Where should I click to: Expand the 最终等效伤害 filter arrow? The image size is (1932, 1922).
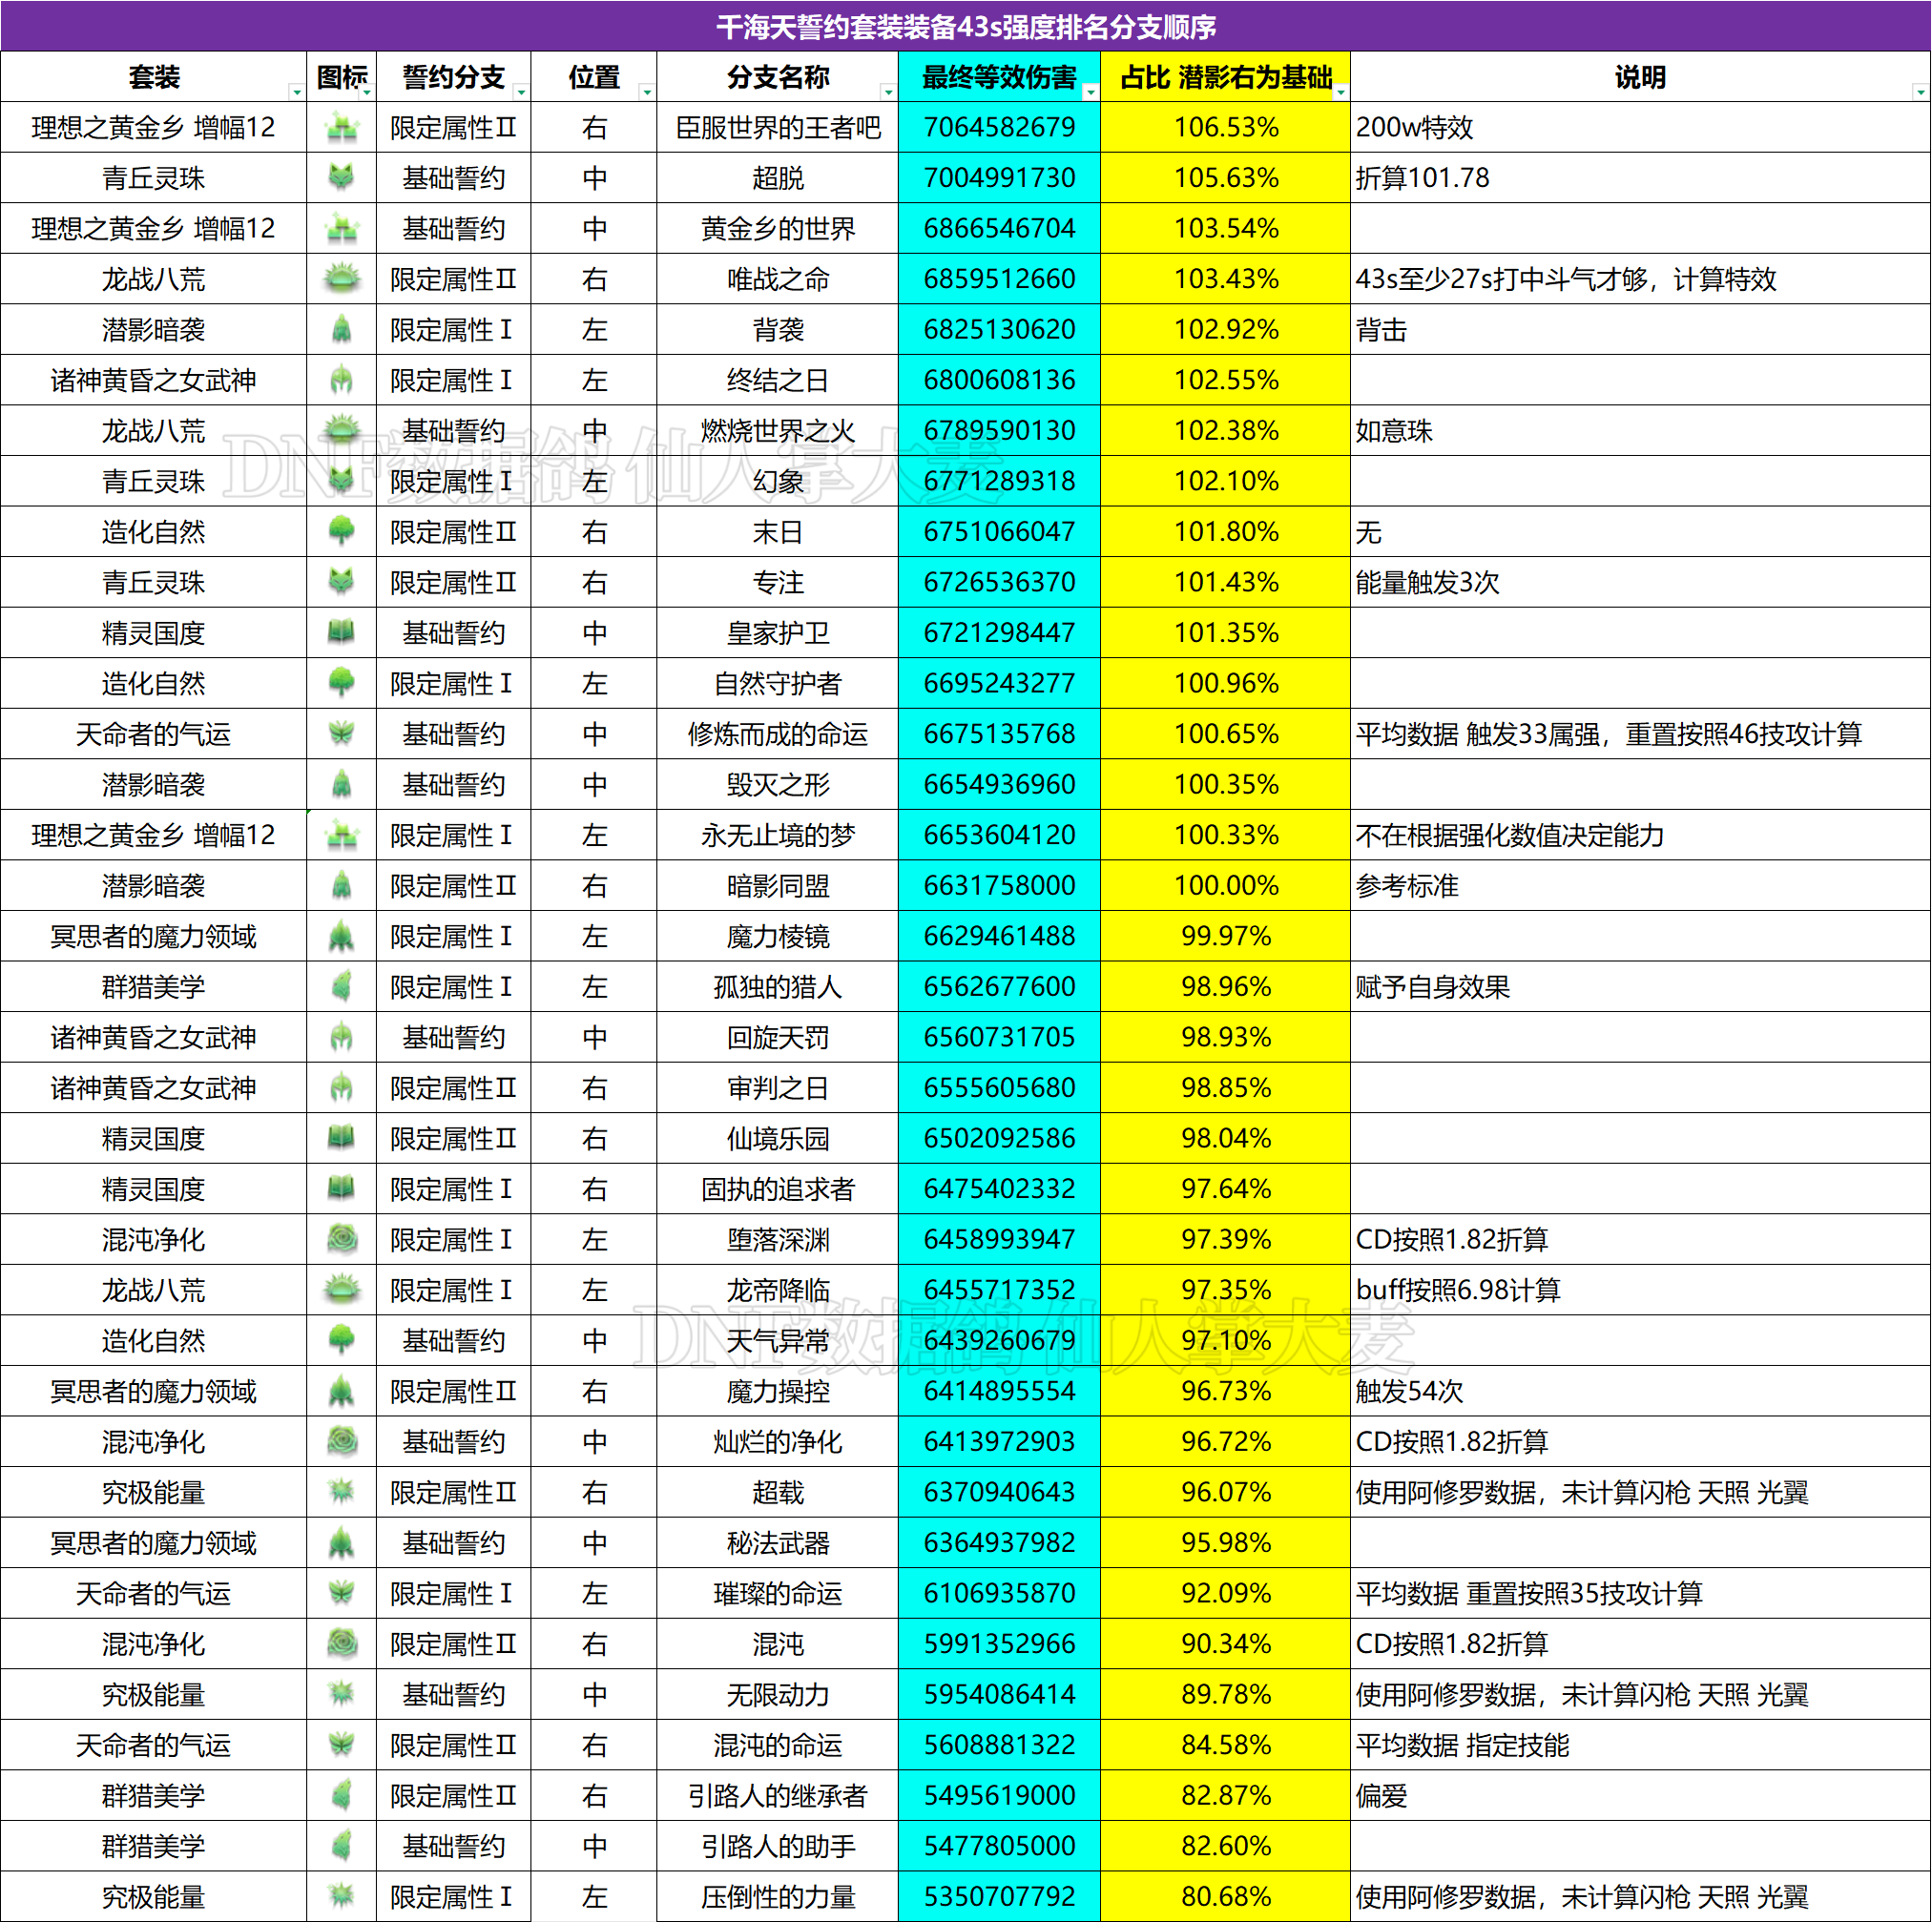pos(1090,92)
